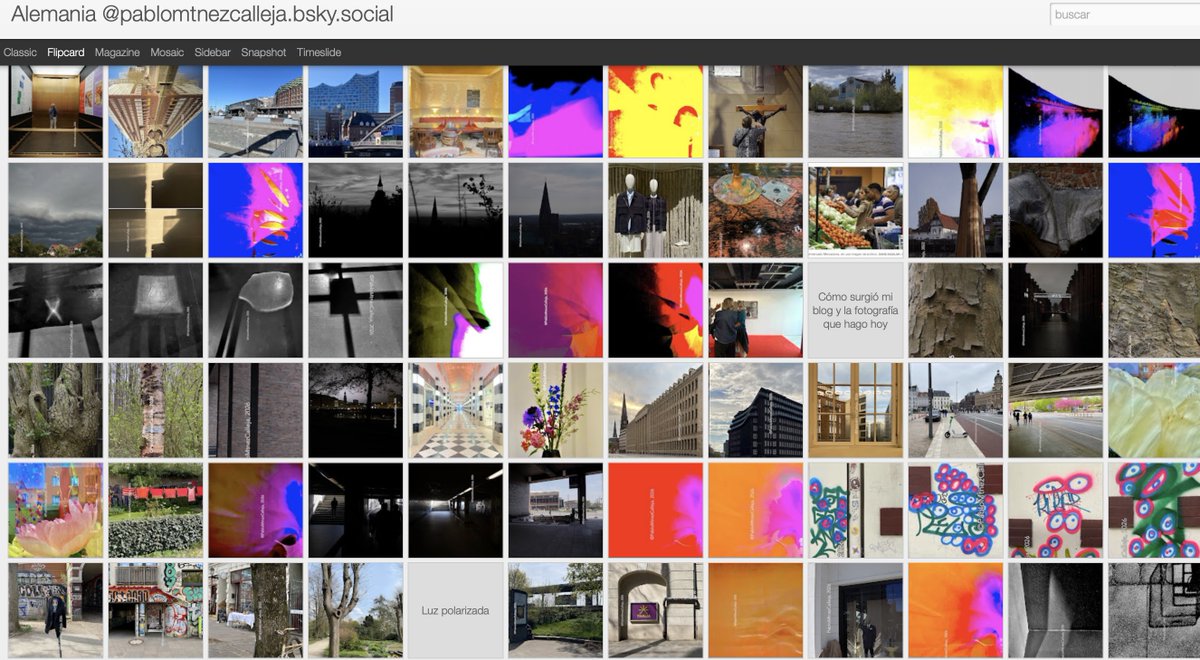Image resolution: width=1200 pixels, height=660 pixels.
Task: Open the dark curved Chilehaus building photo
Action: click(755, 410)
